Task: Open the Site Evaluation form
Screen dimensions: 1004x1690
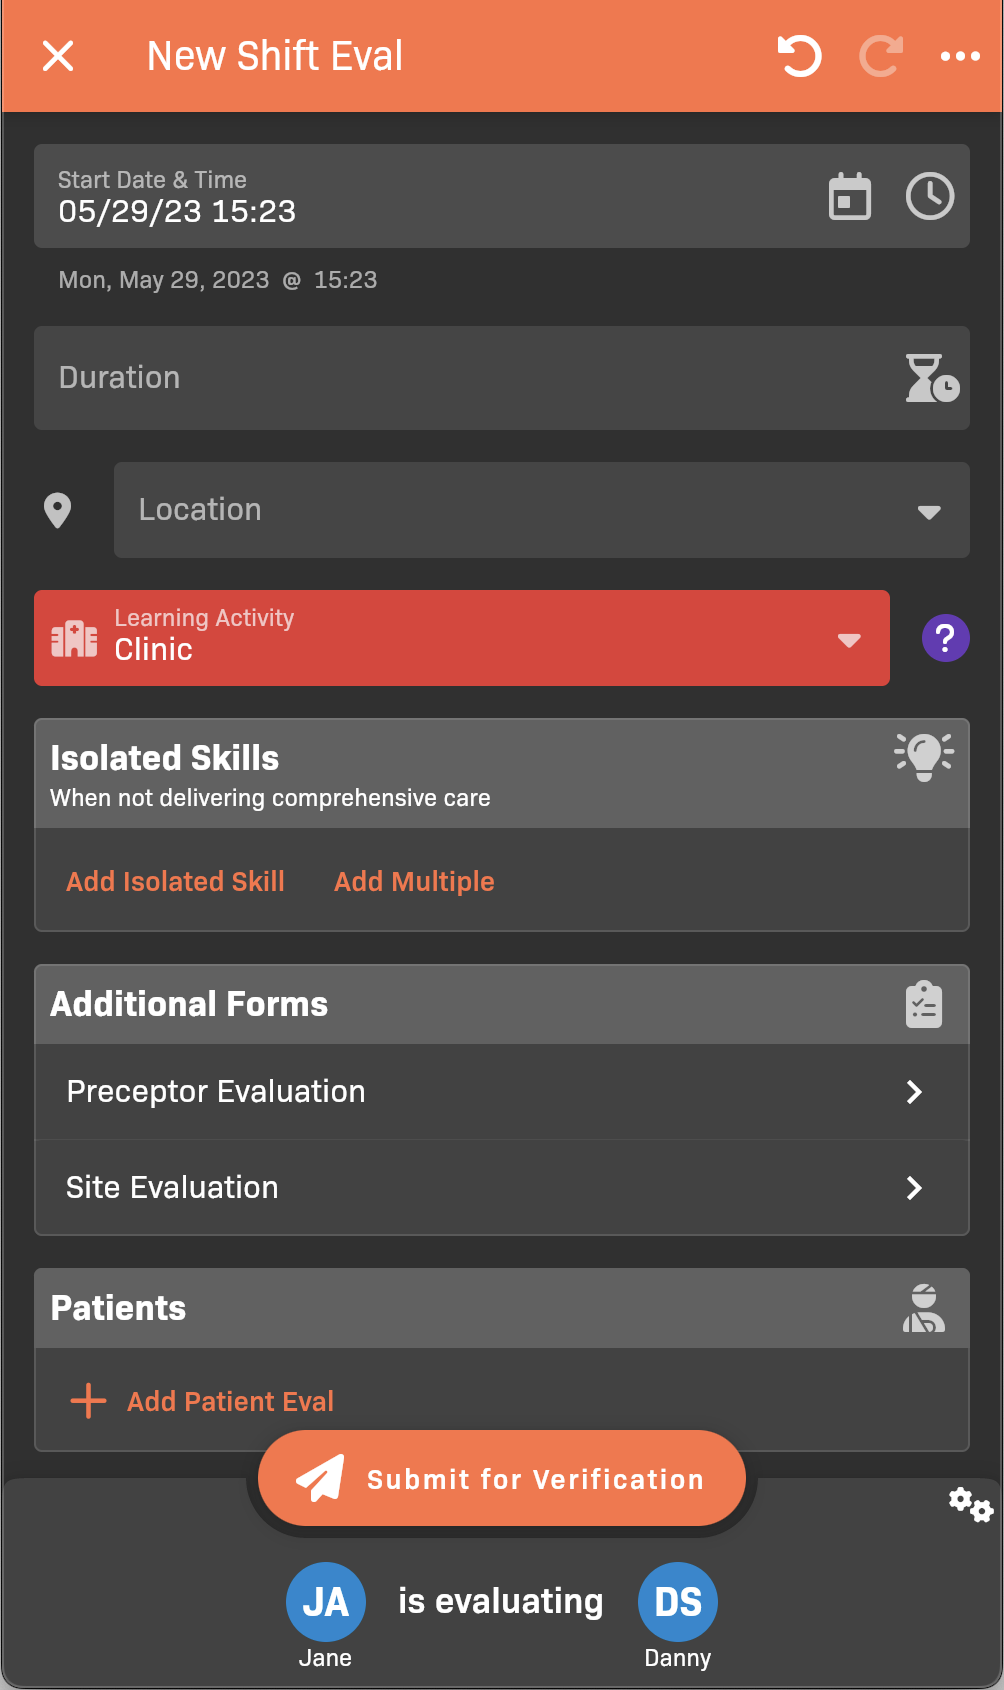Action: [x=502, y=1188]
